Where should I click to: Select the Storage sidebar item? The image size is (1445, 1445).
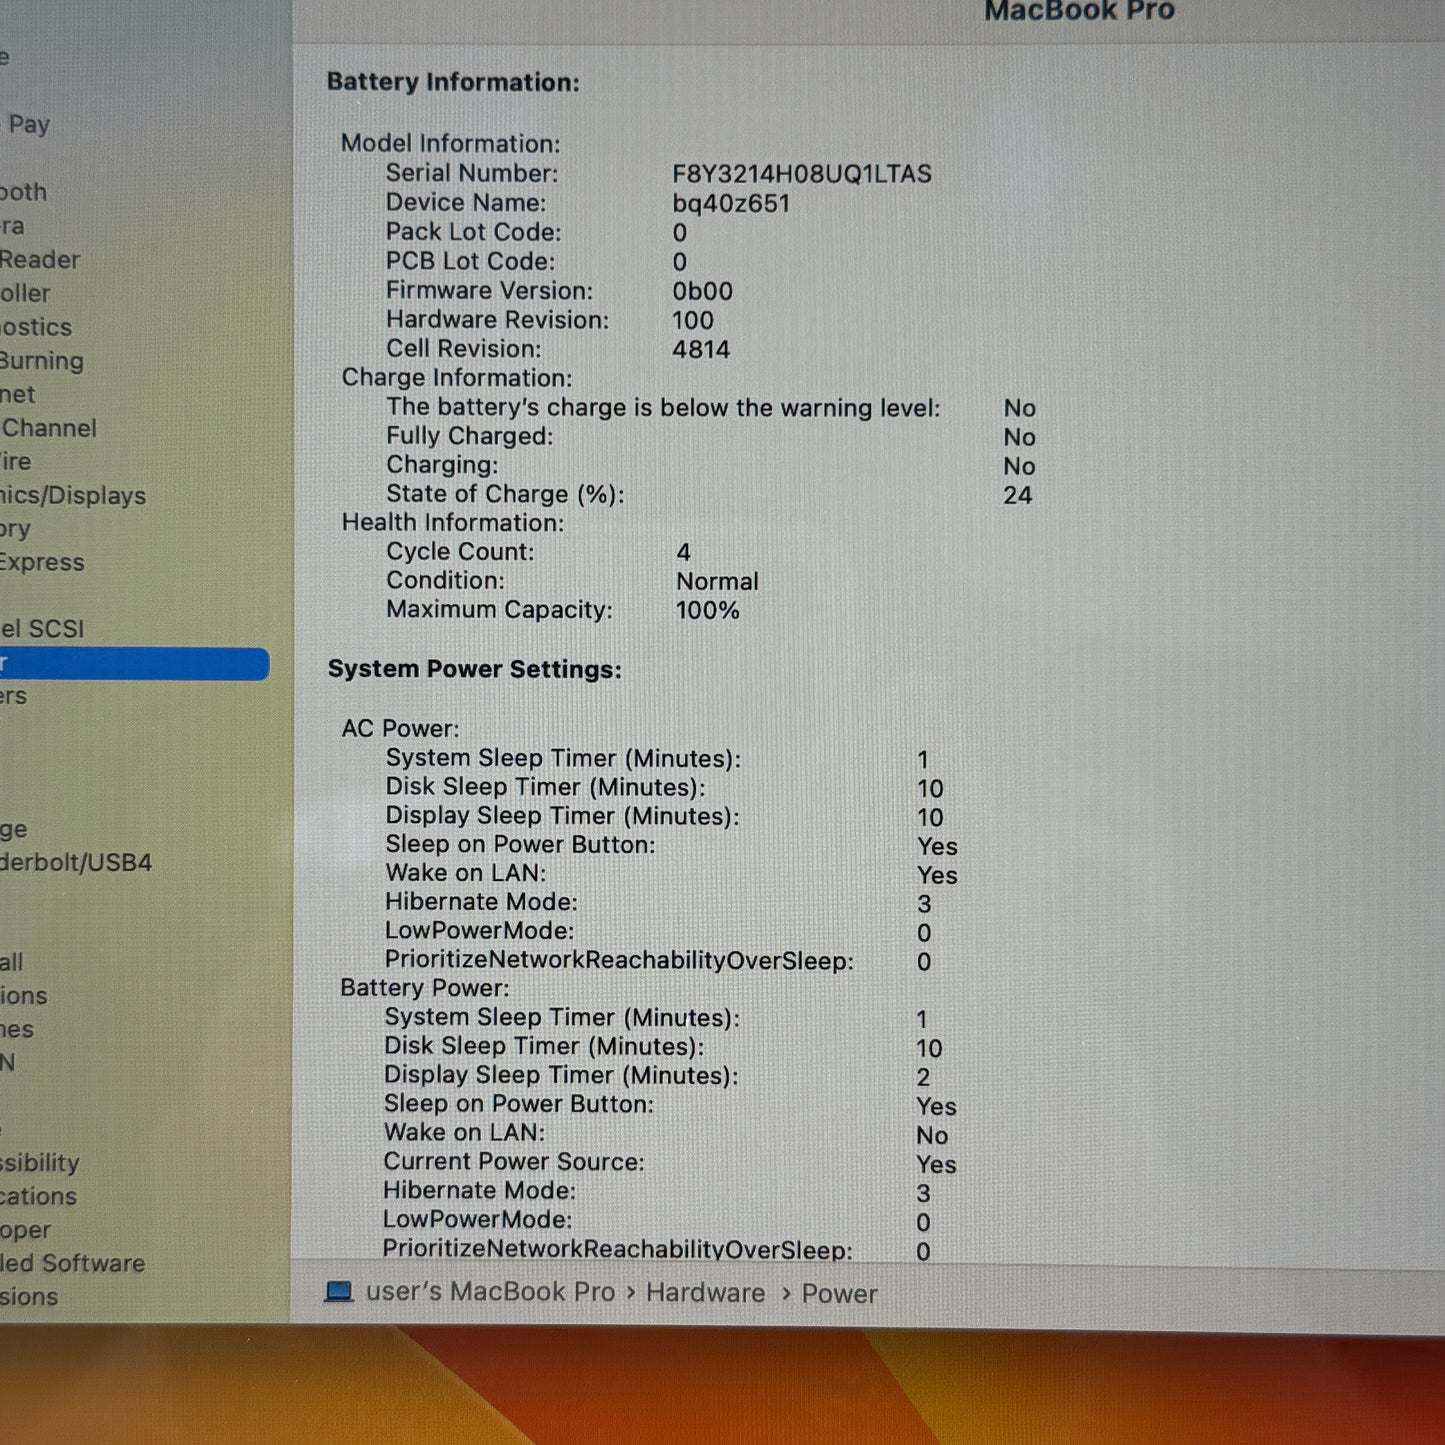coord(14,829)
